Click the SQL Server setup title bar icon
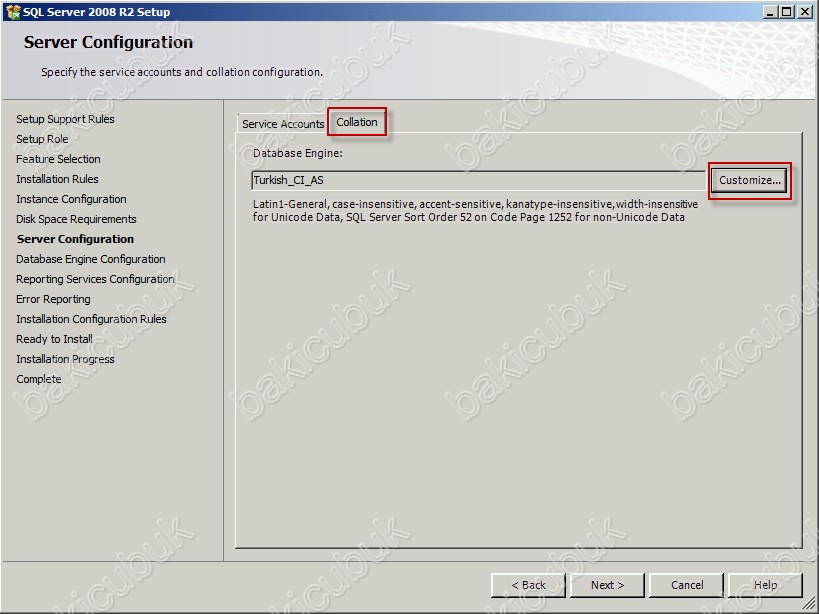The width and height of the screenshot is (819, 614). coord(13,11)
